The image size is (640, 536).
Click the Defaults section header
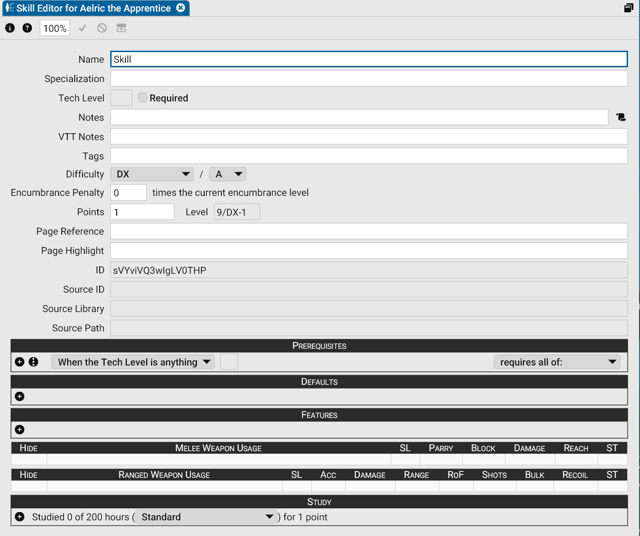pyautogui.click(x=319, y=382)
